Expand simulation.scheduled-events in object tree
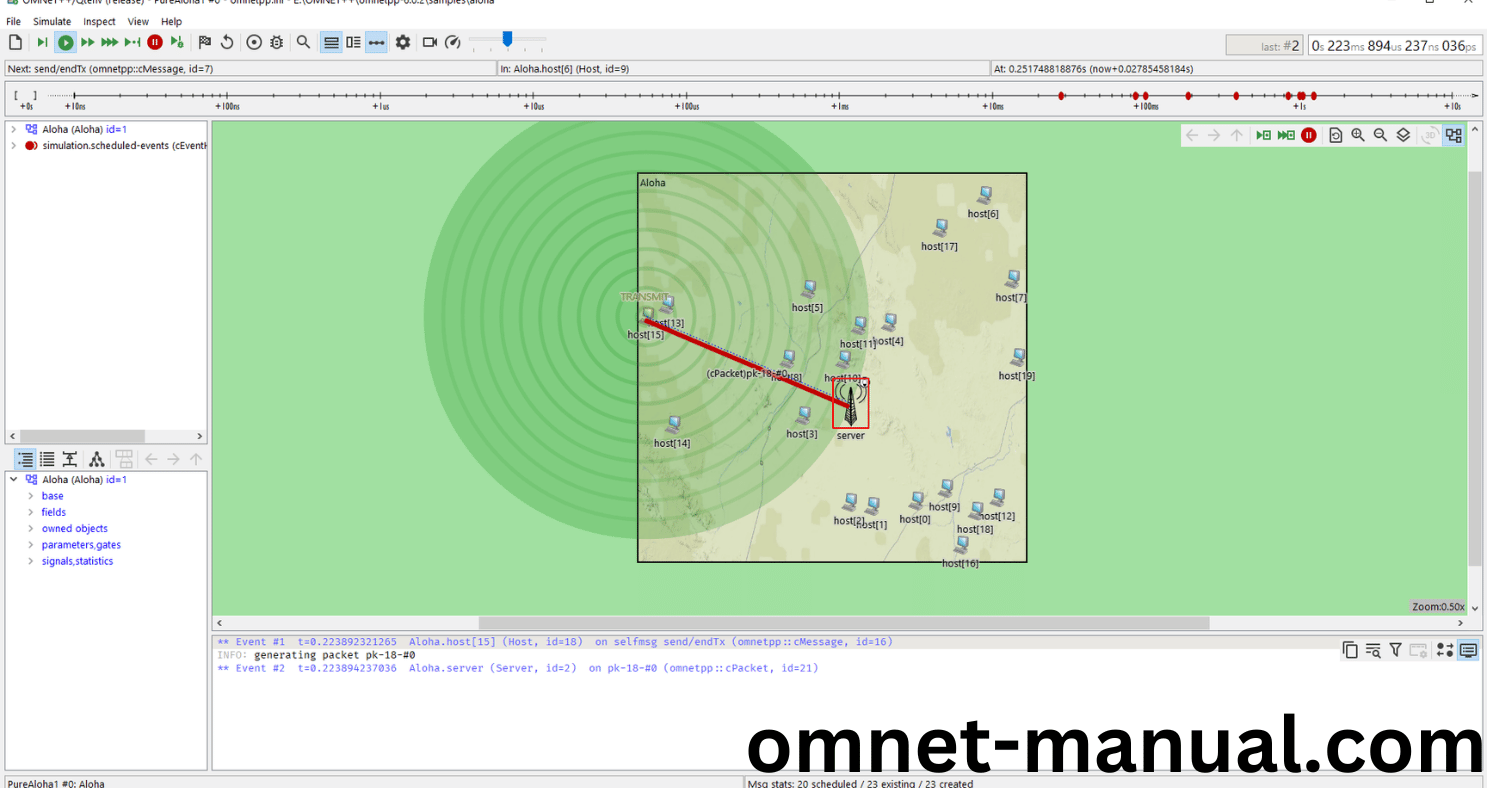Screen dimensions: 1487x788 13,146
